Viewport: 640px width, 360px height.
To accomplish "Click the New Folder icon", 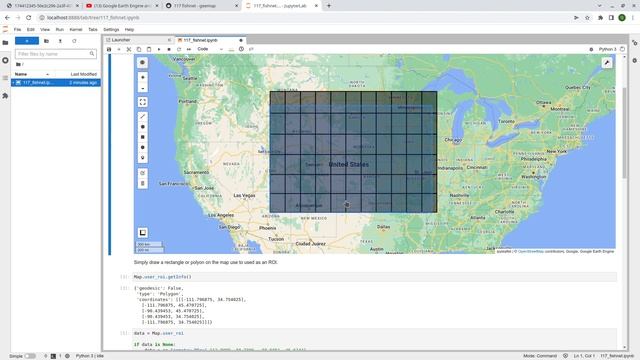I will 46,41.
